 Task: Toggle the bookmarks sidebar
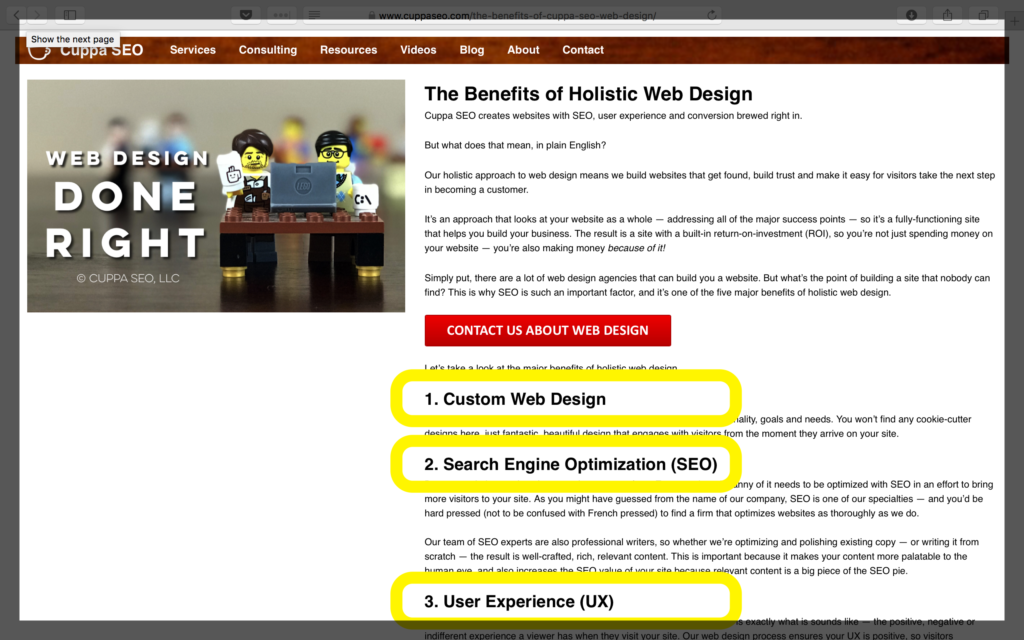(x=70, y=14)
